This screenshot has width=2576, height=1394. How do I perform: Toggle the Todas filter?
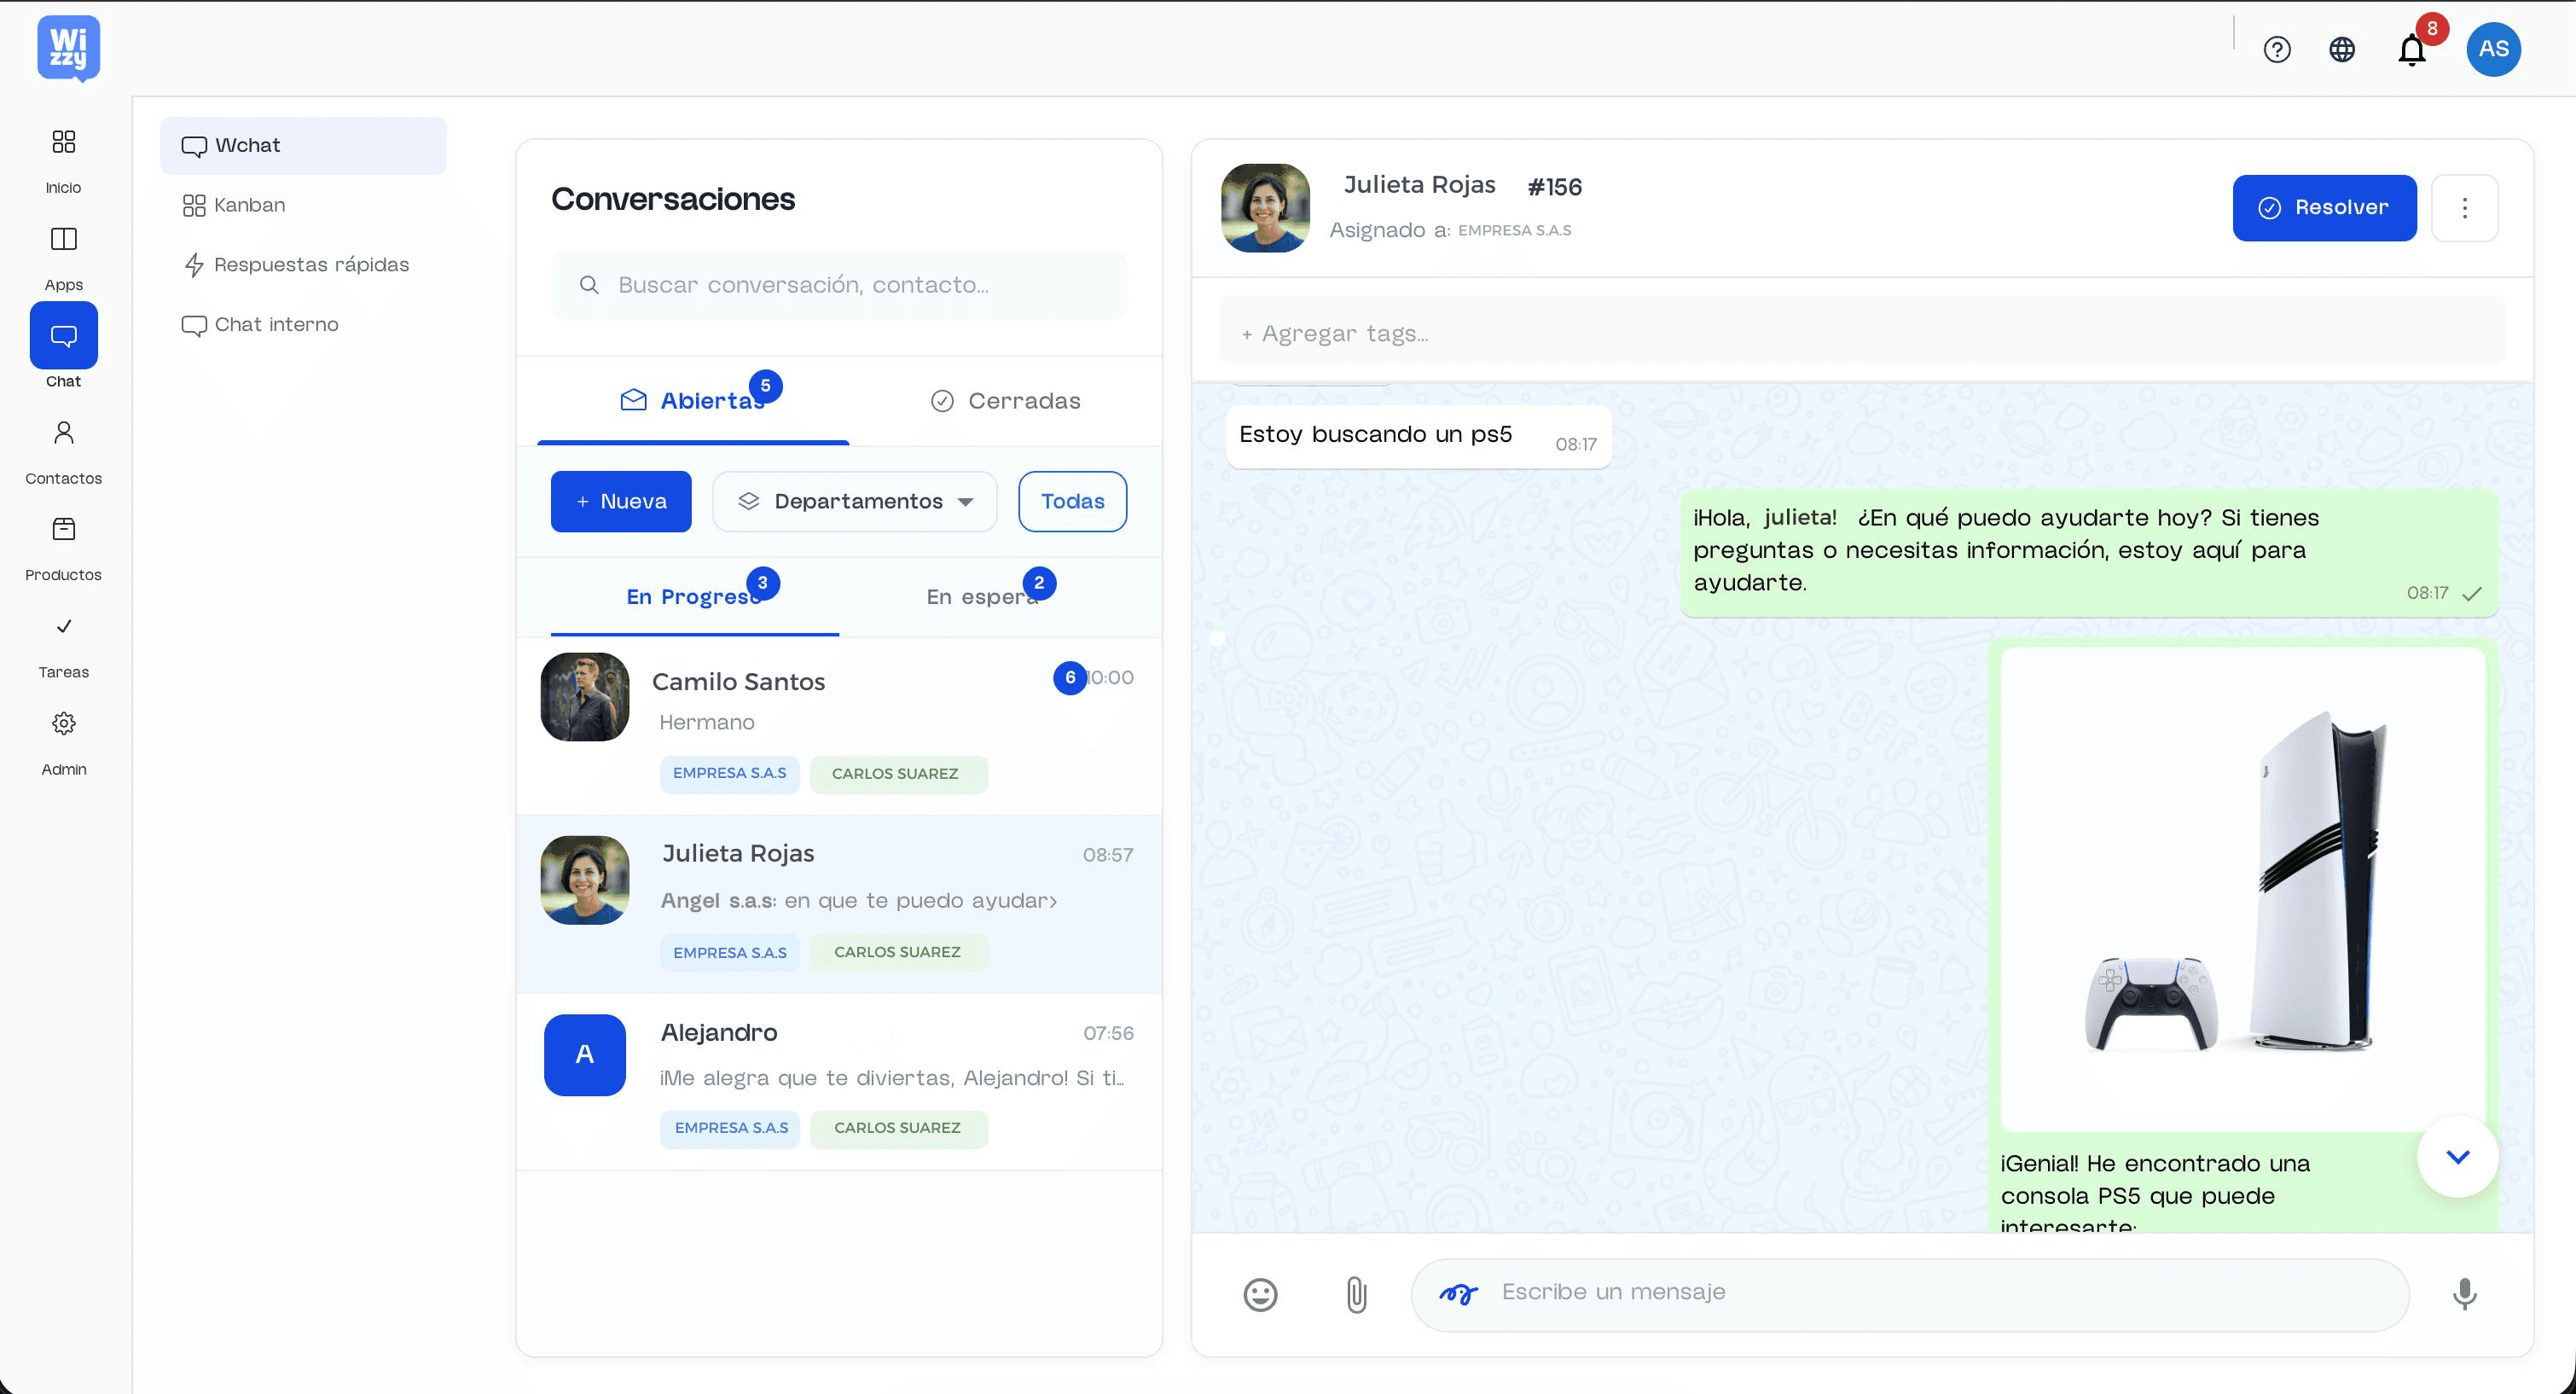[x=1072, y=501]
